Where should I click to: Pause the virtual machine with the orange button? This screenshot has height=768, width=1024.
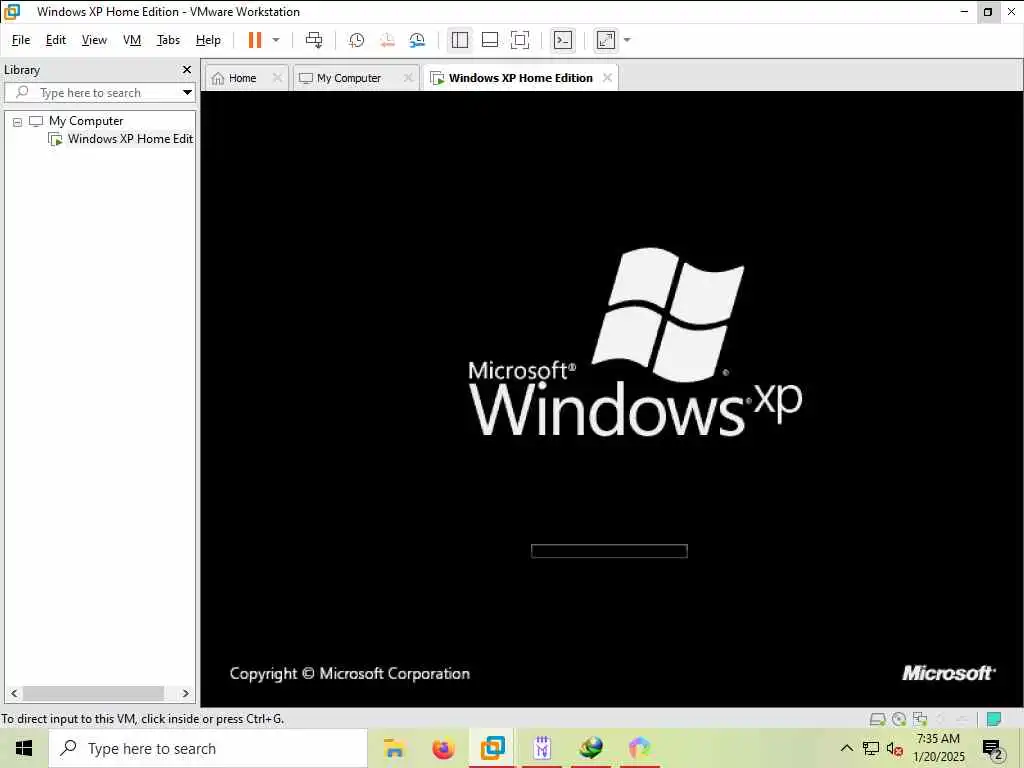pyautogui.click(x=255, y=40)
